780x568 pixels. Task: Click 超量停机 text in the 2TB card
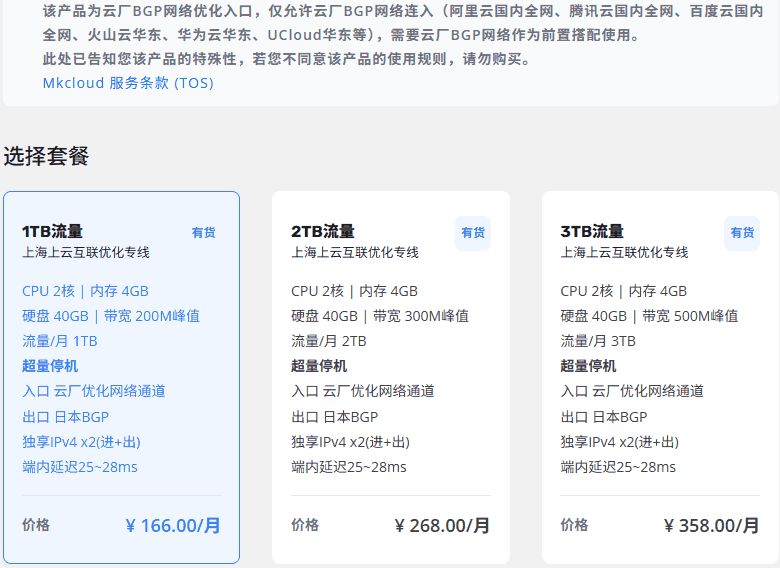click(x=319, y=366)
